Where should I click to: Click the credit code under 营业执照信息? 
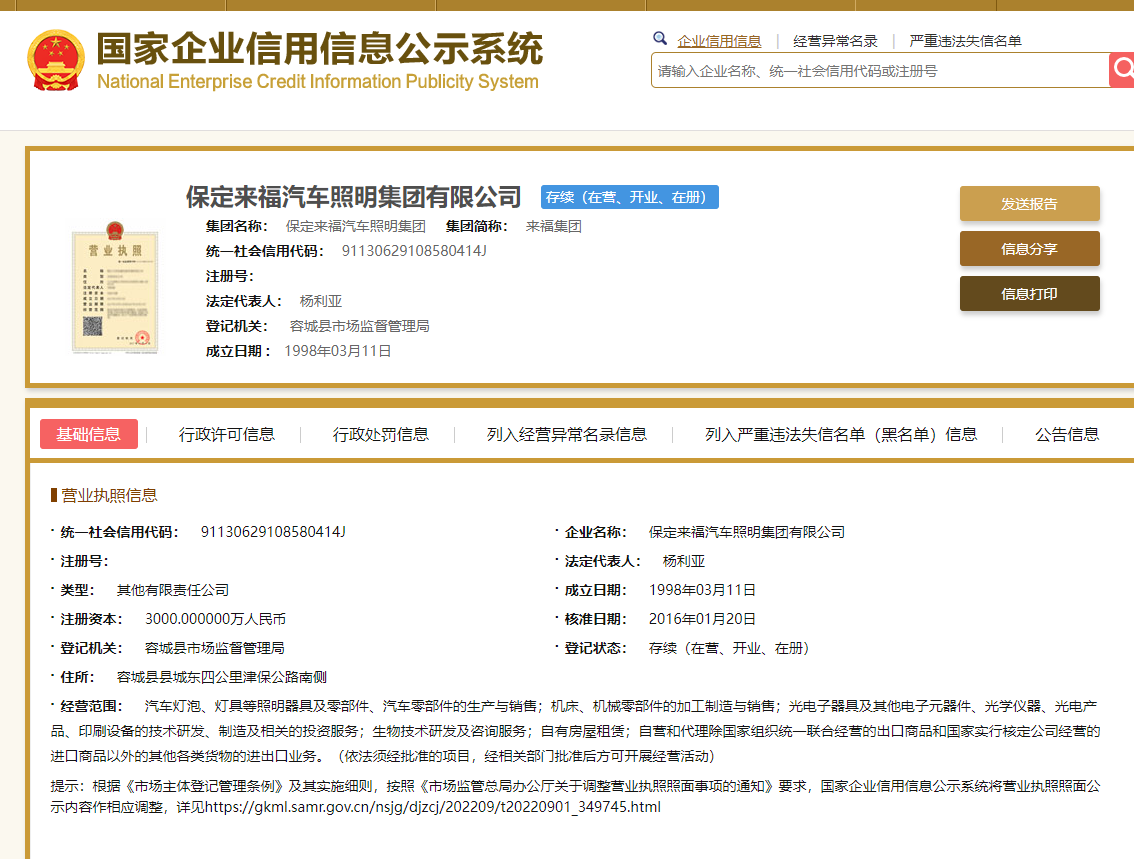273,532
